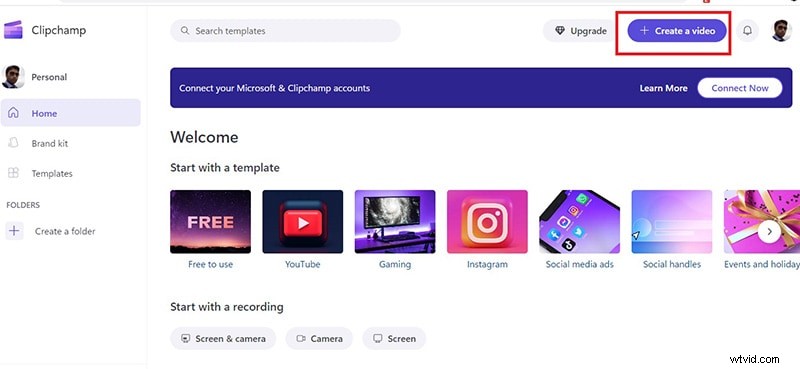Start a Camera recording
This screenshot has width=800, height=369.
(319, 338)
